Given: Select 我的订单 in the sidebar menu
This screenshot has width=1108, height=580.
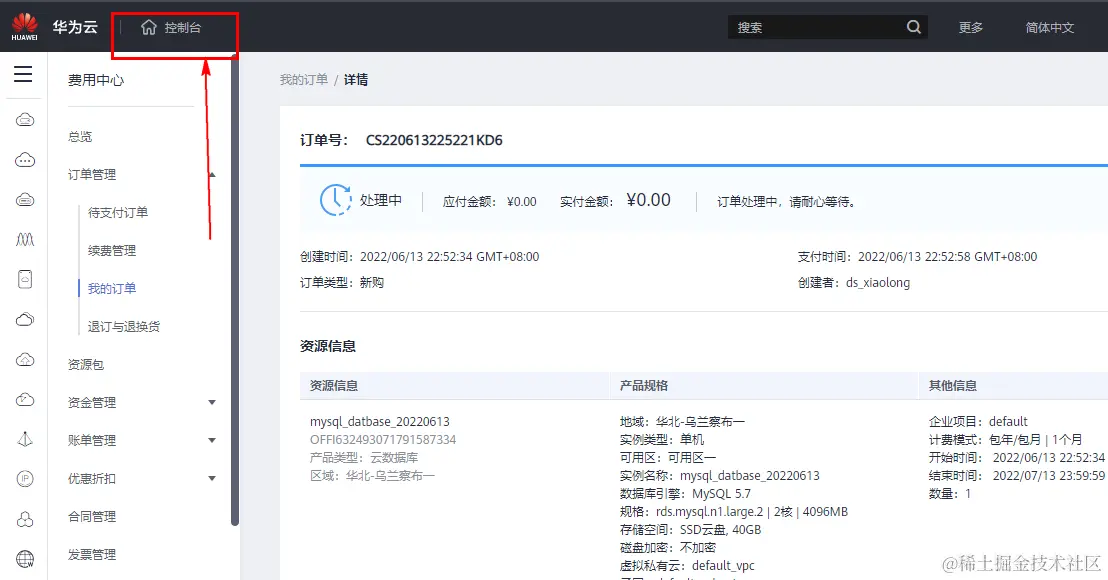Looking at the screenshot, I should 112,289.
